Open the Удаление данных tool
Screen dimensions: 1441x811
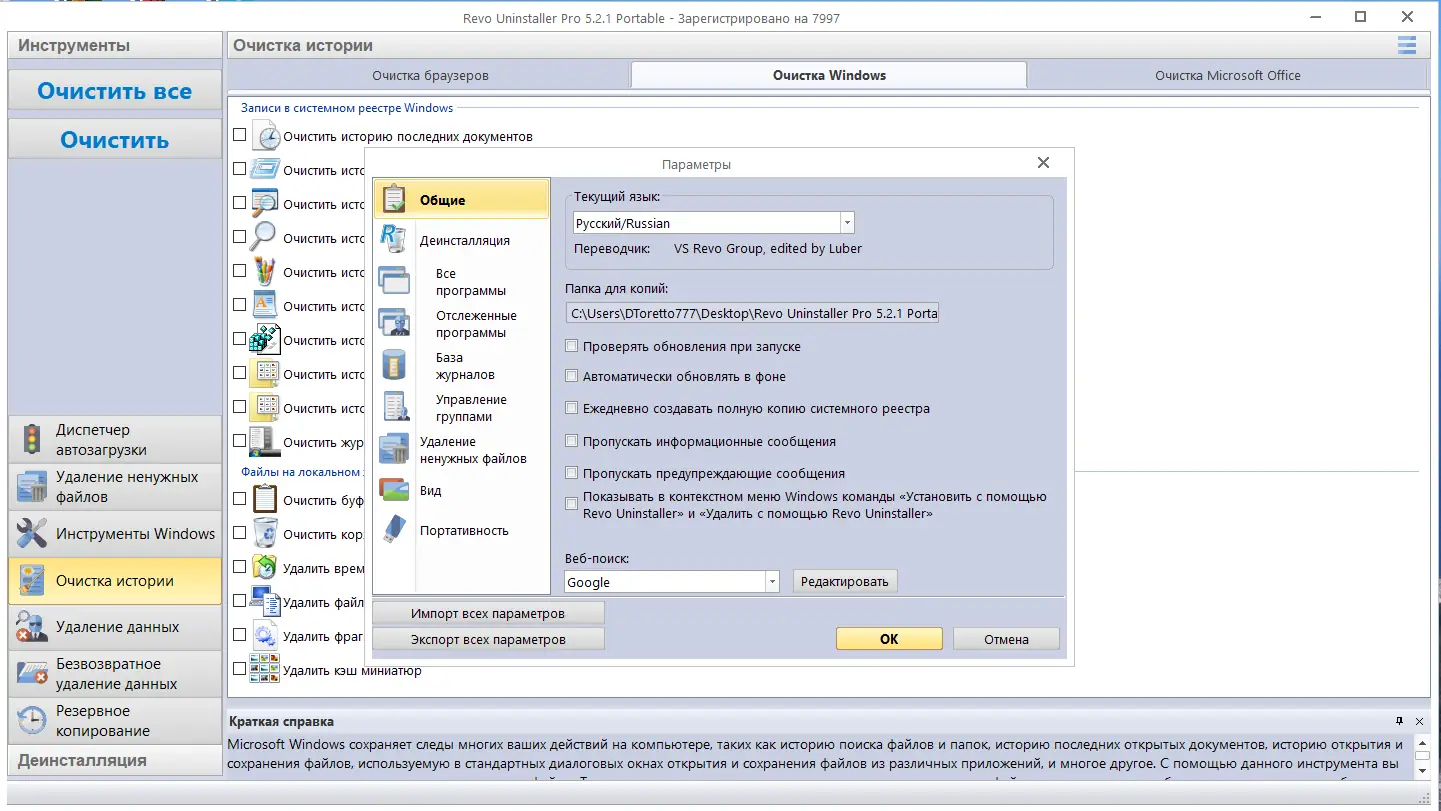pos(114,627)
